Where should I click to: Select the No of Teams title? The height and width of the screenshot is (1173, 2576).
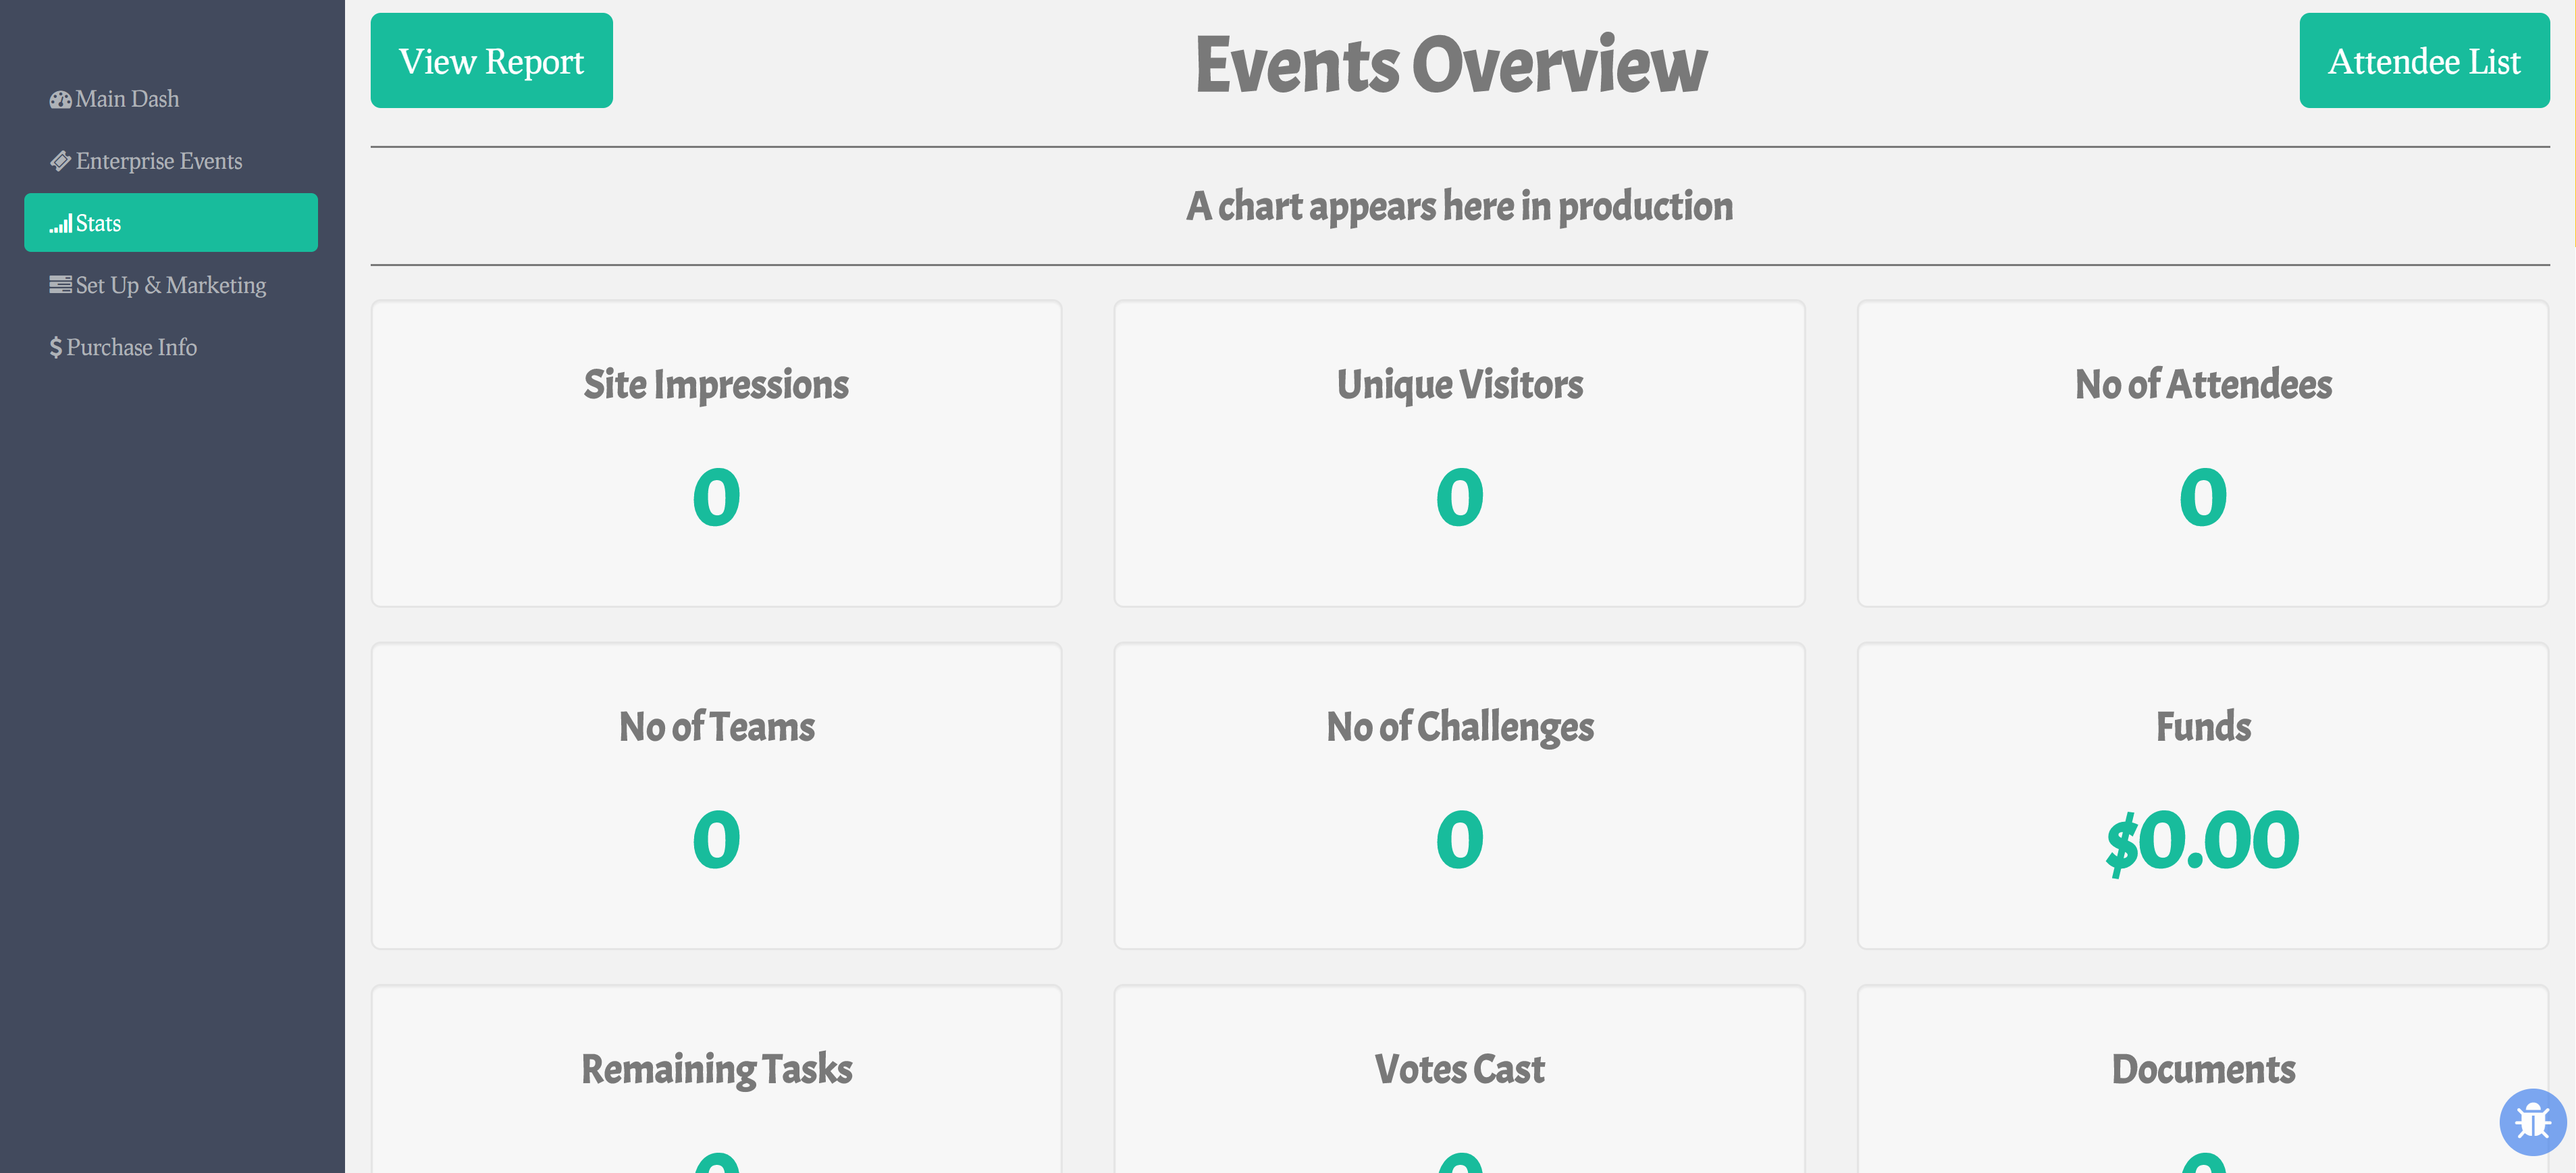[x=716, y=727]
